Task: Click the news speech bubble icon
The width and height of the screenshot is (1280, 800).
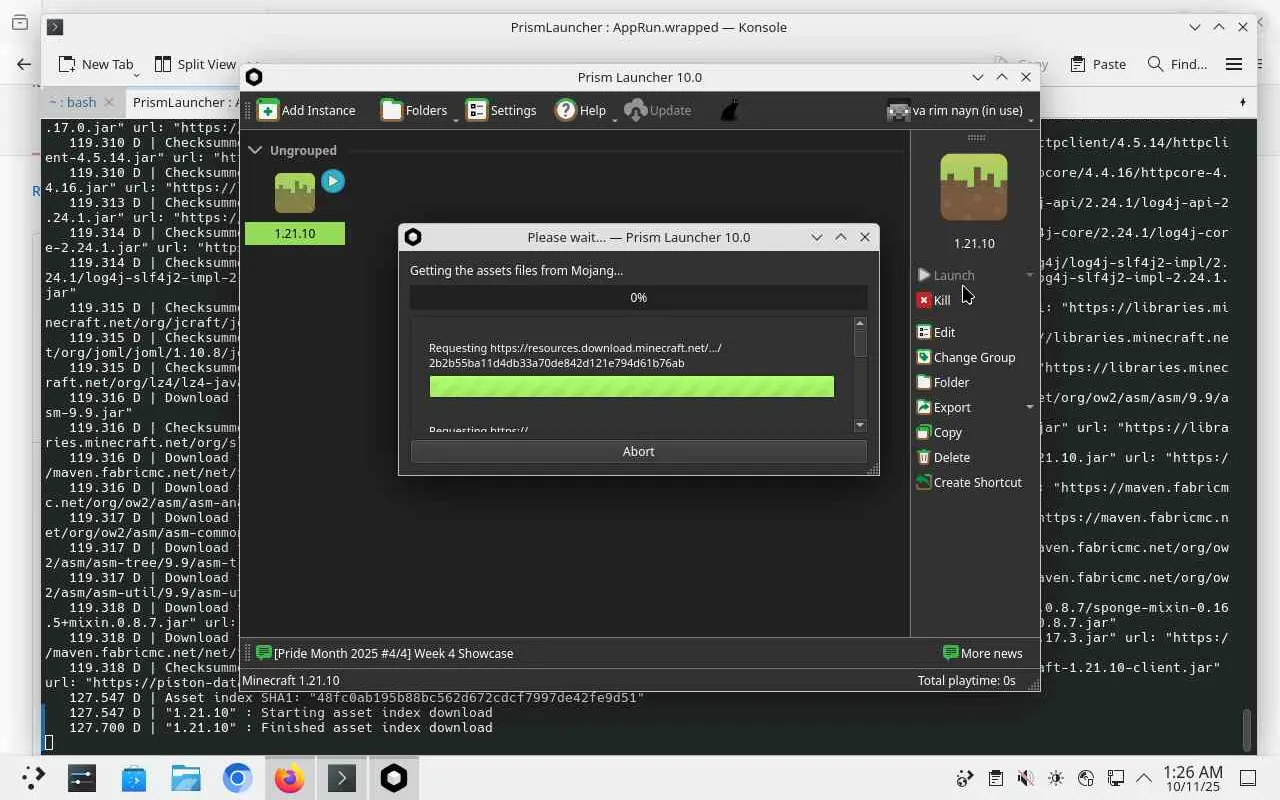Action: (264, 653)
